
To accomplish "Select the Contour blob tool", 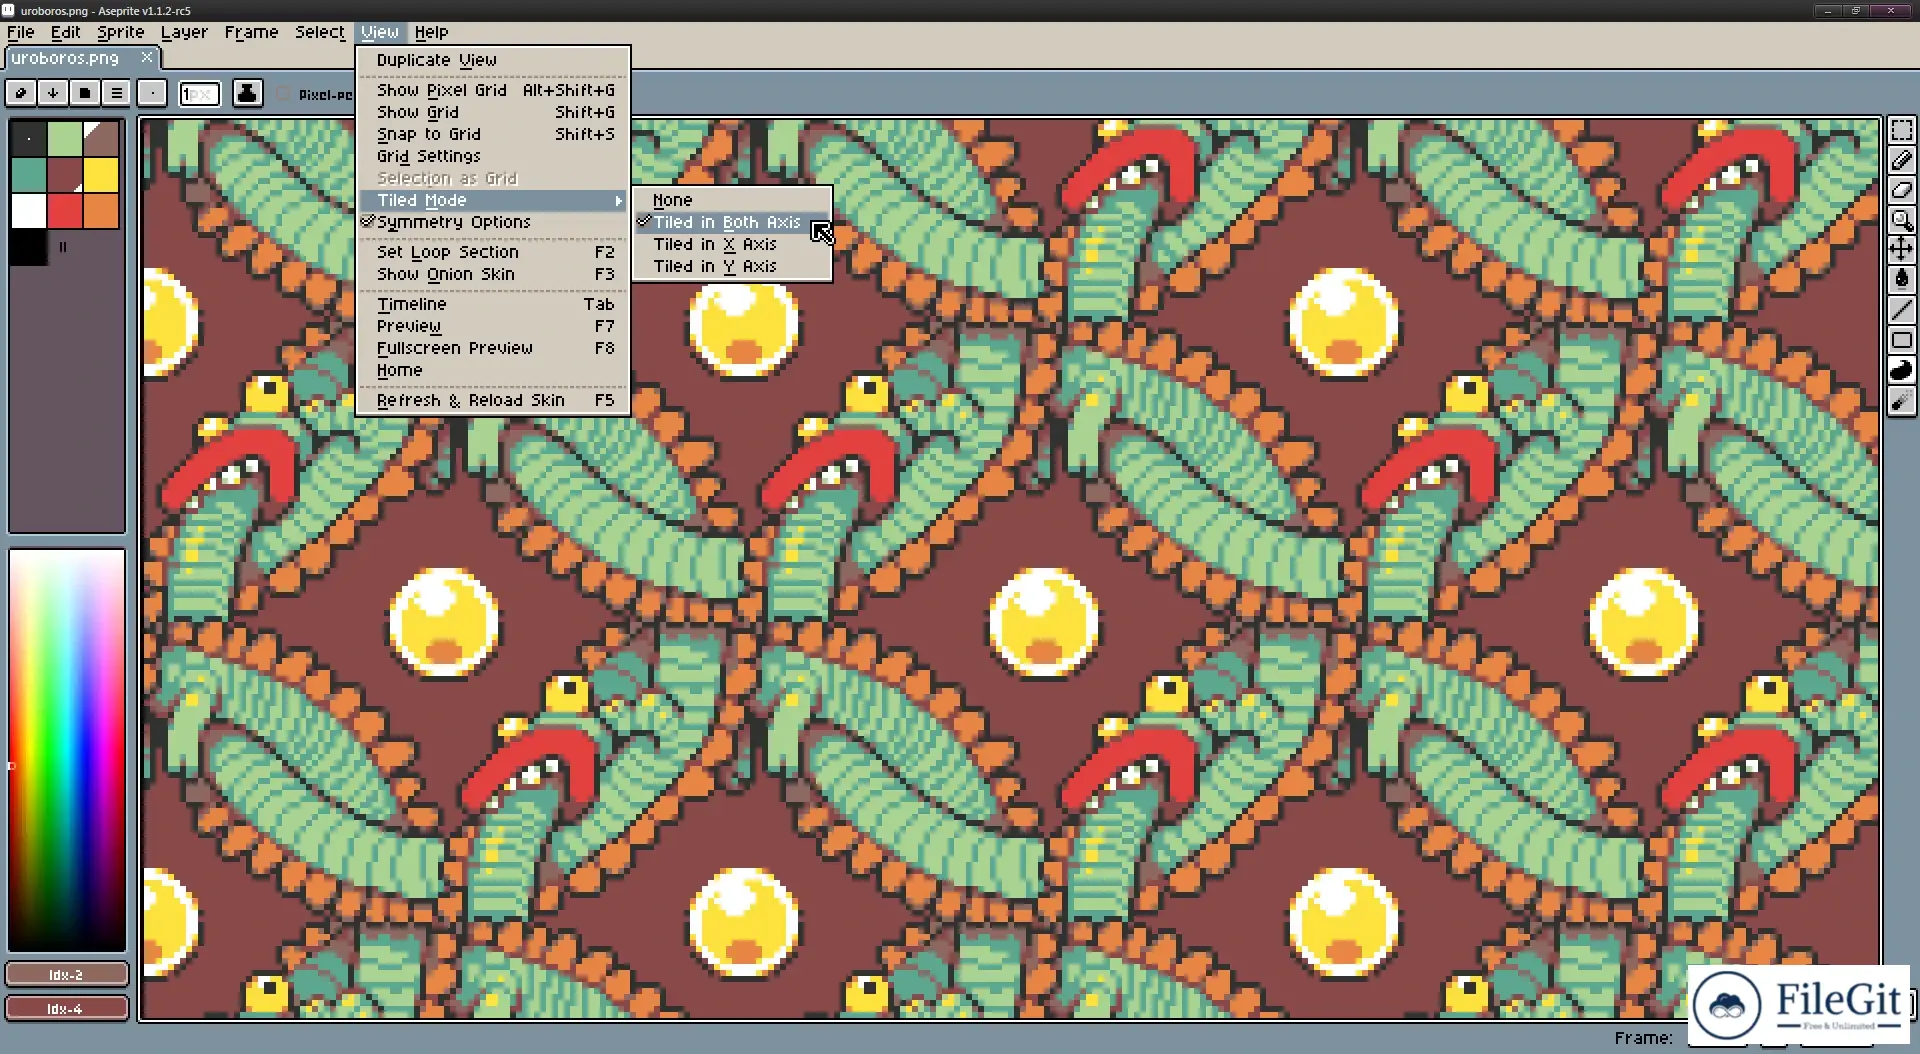I will pyautogui.click(x=1901, y=371).
